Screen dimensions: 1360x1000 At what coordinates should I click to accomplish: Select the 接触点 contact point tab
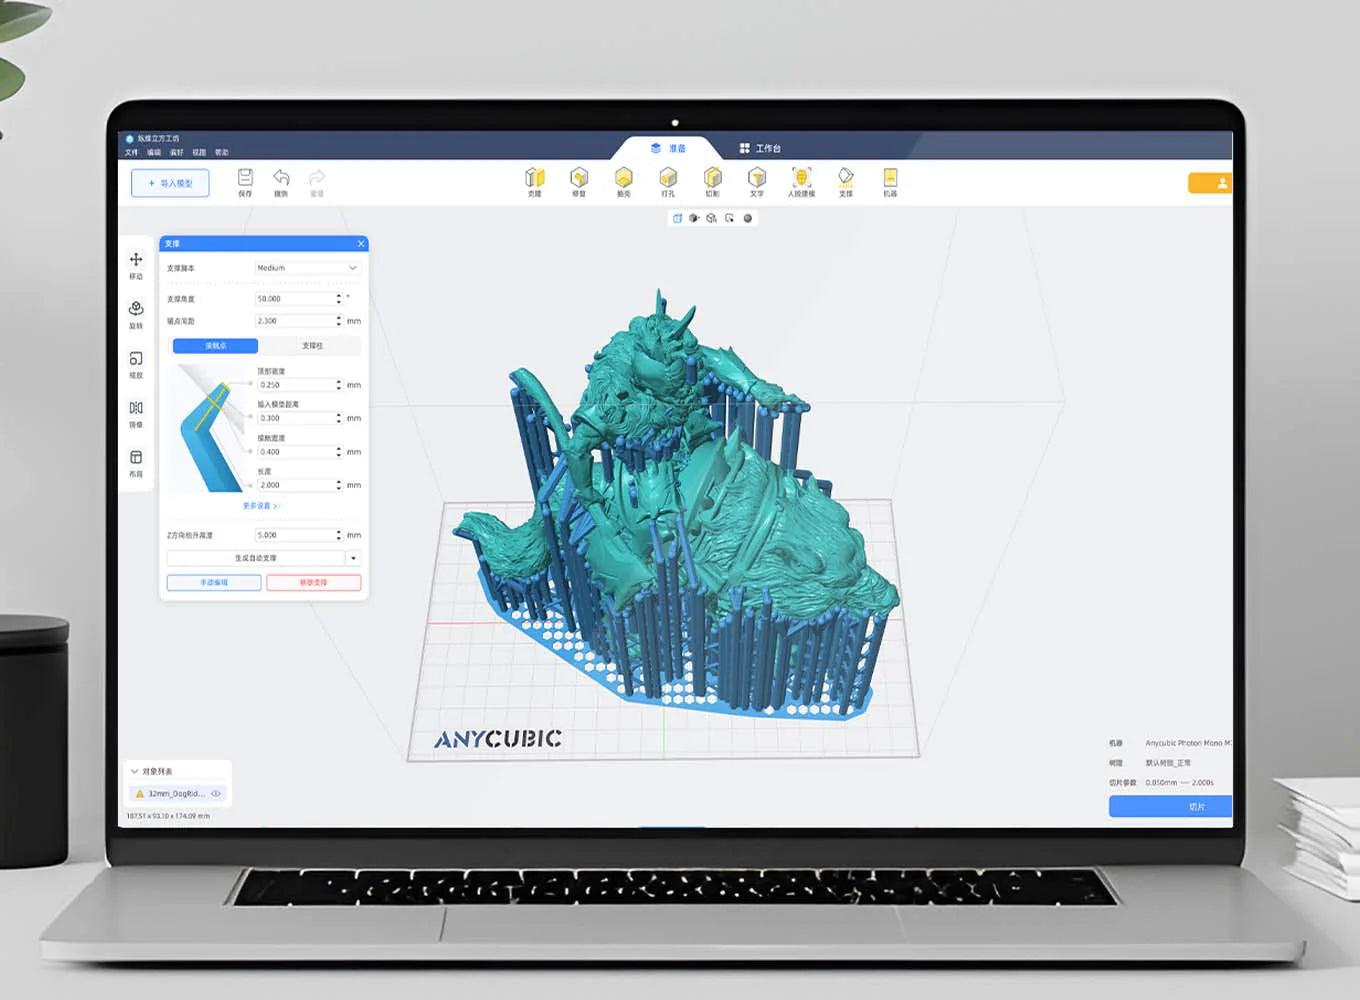213,345
